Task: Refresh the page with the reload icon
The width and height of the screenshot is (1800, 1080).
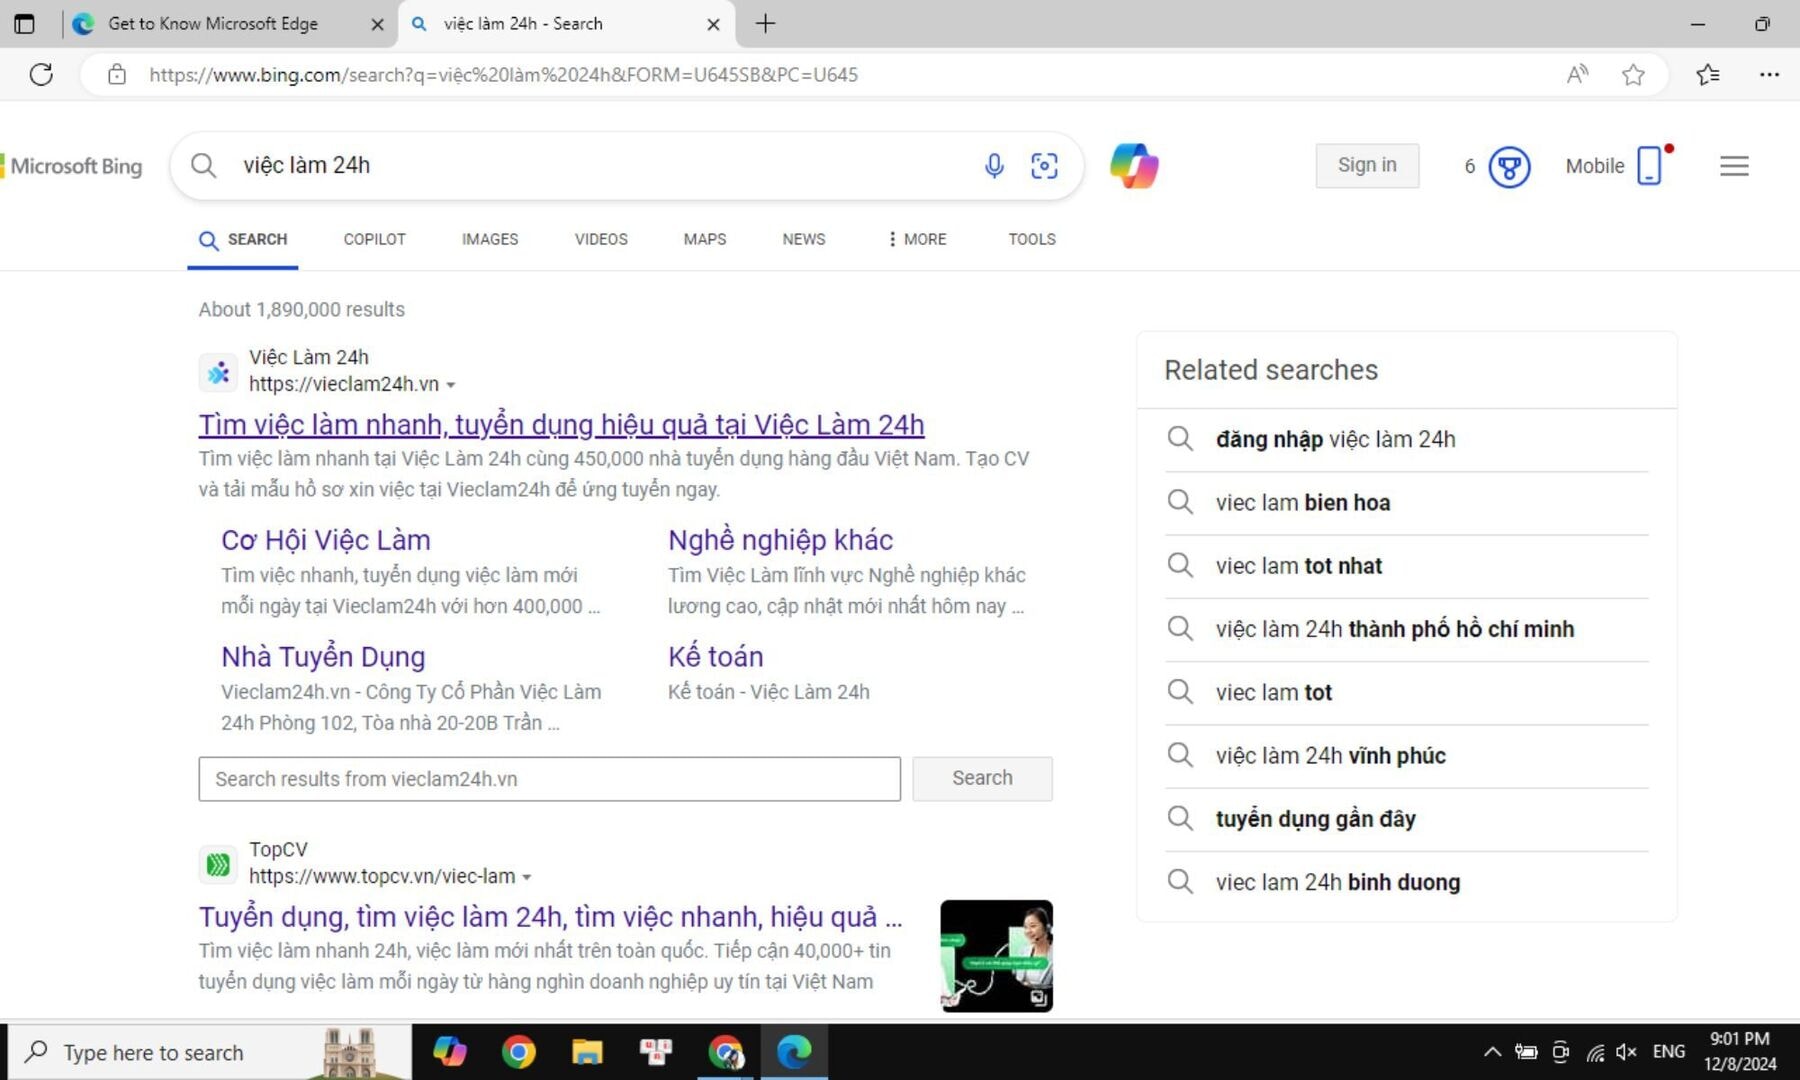Action: click(x=41, y=74)
